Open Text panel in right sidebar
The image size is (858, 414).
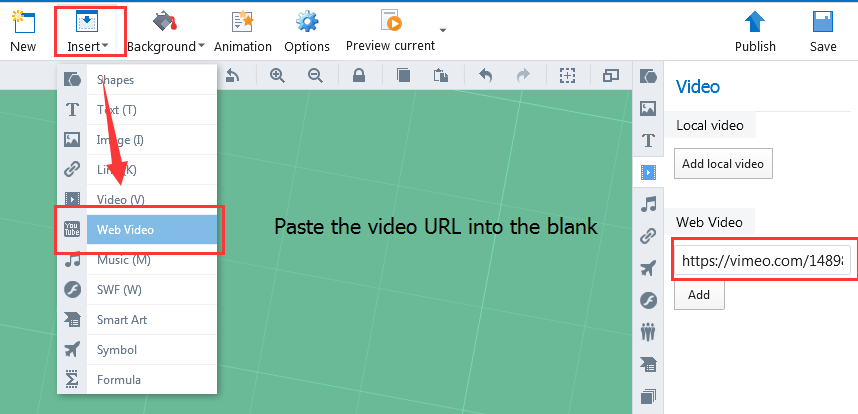[648, 141]
